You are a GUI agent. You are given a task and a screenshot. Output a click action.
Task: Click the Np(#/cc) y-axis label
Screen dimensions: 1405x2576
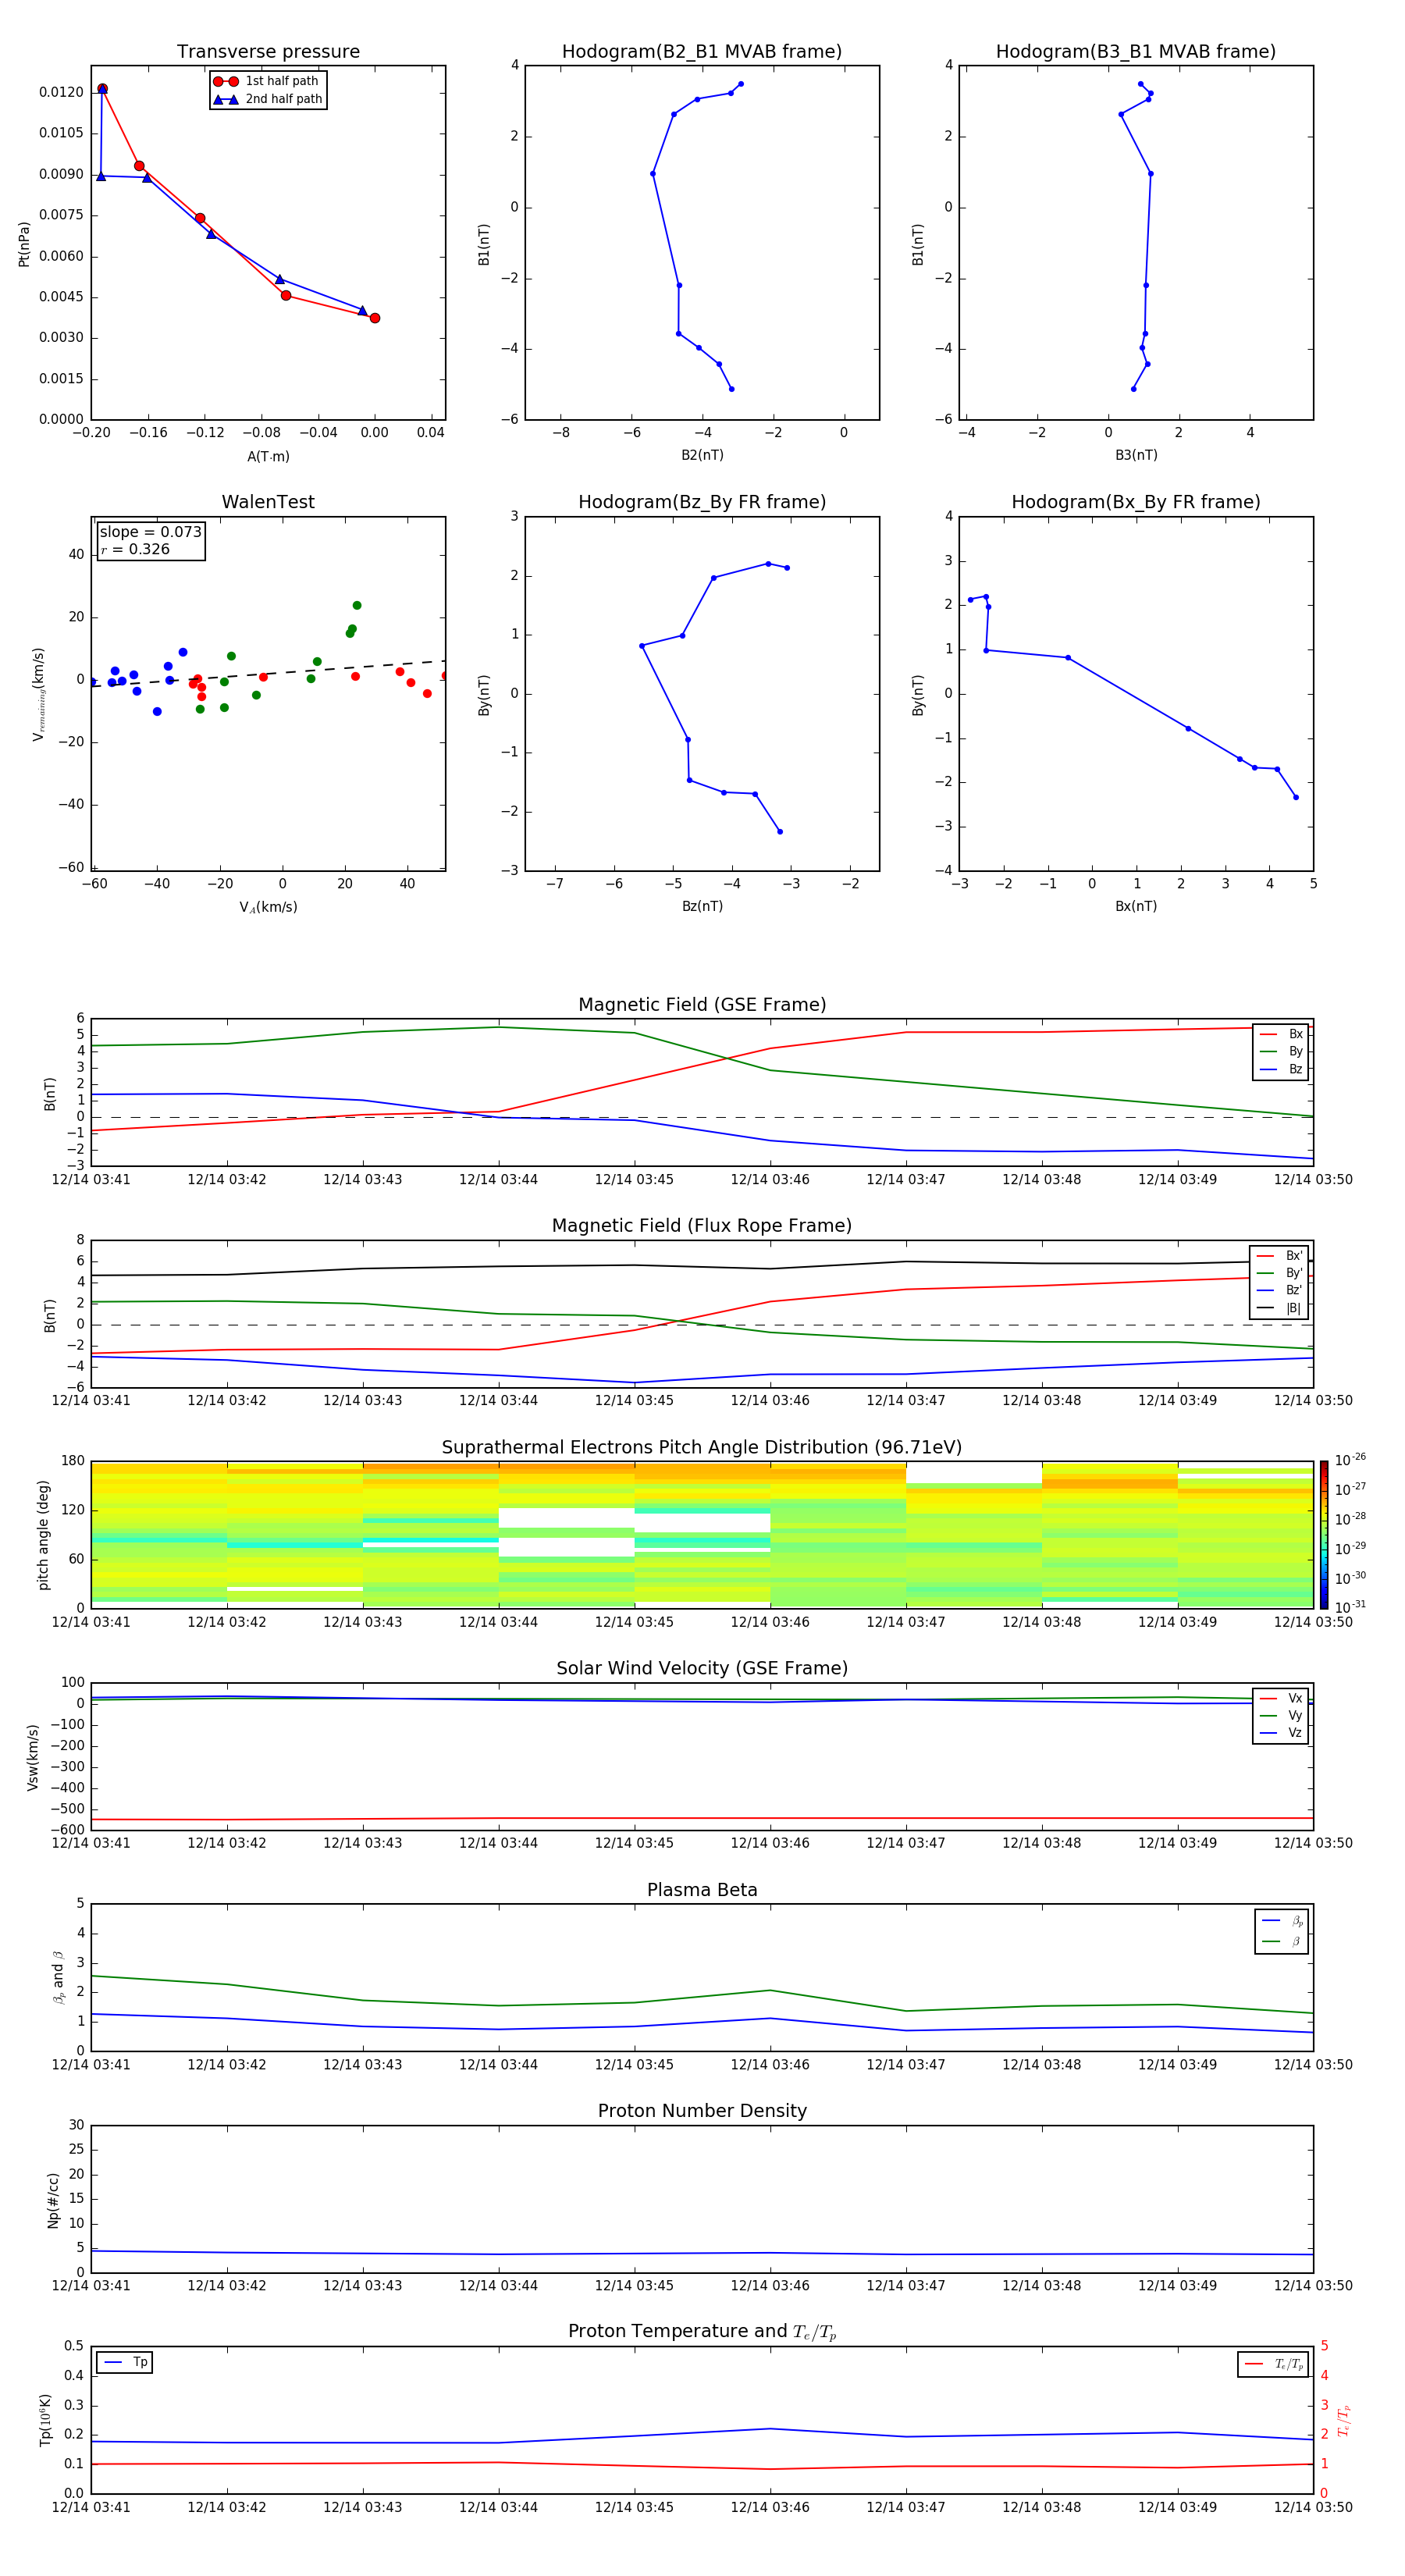(53, 2199)
